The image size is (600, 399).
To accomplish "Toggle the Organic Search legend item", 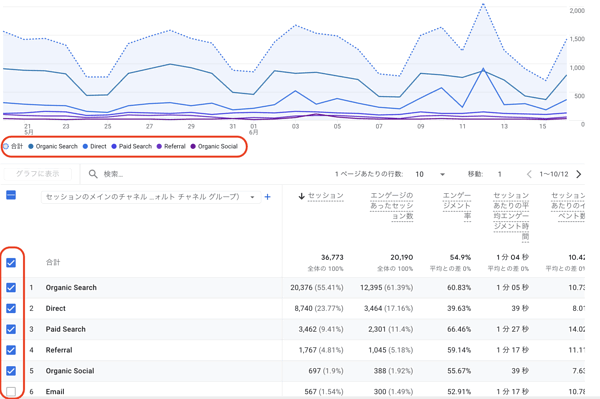I will (53, 146).
